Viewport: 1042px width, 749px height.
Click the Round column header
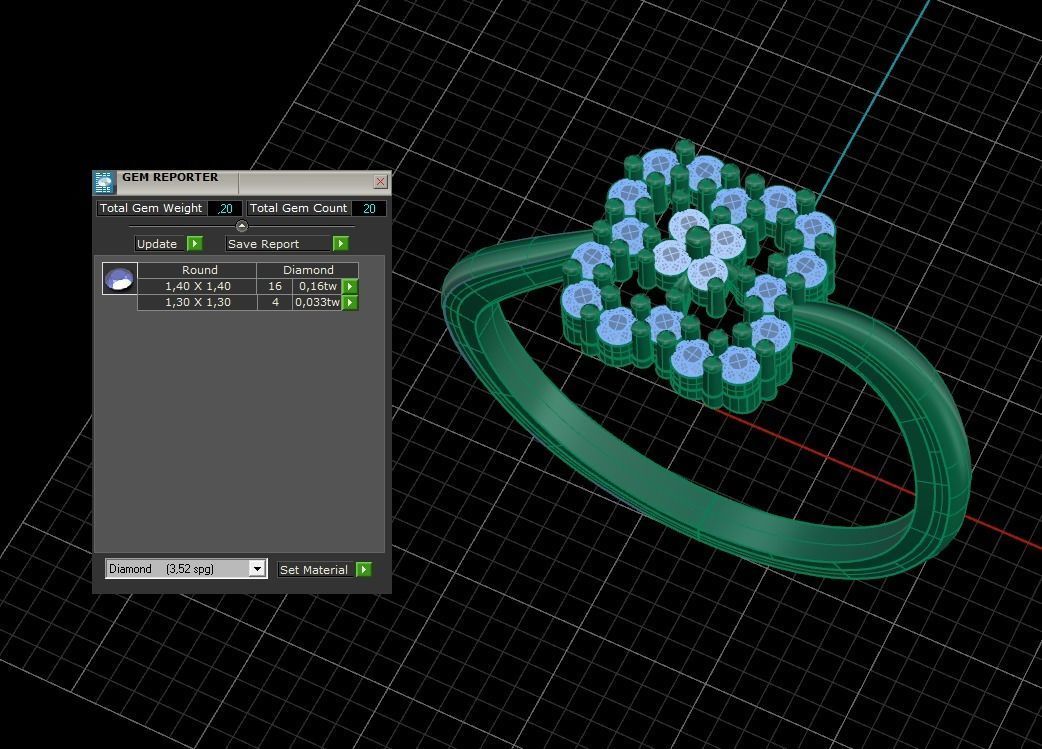[197, 270]
